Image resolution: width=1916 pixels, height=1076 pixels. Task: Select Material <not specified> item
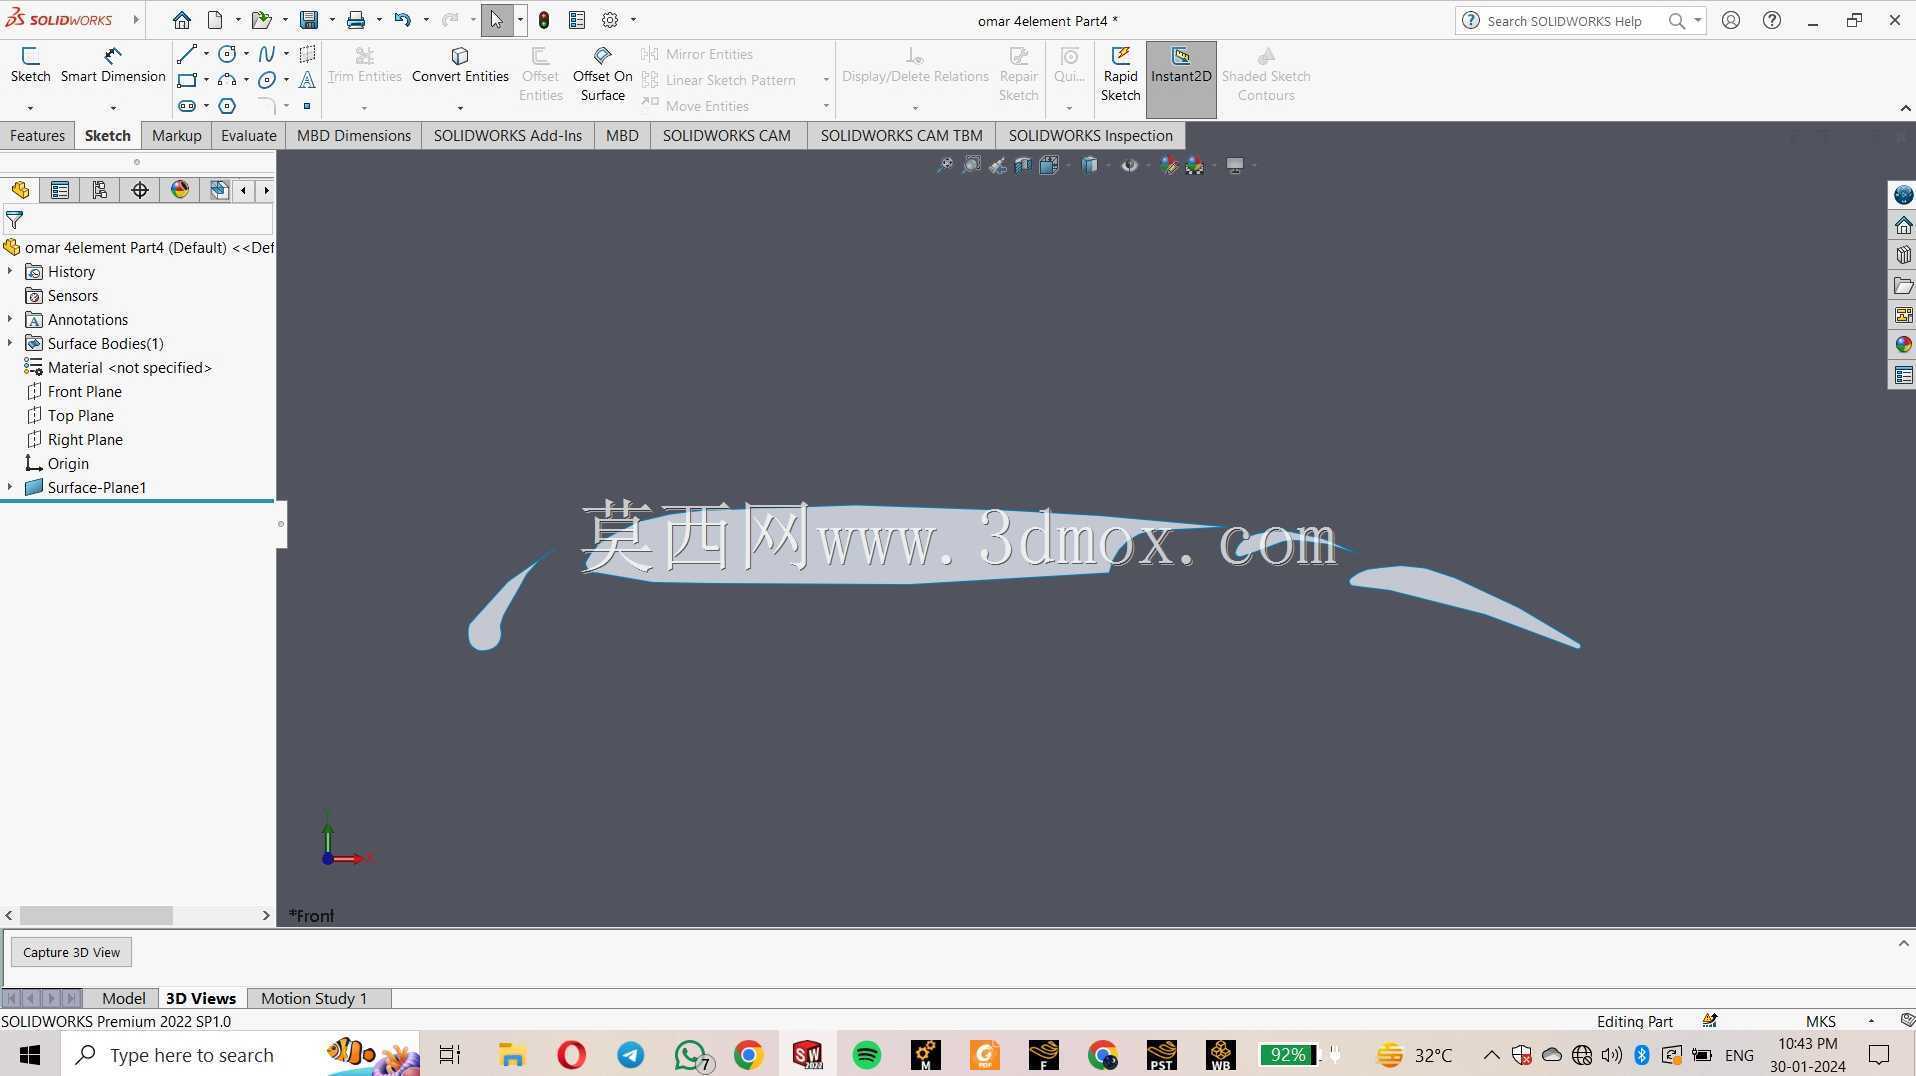point(130,367)
